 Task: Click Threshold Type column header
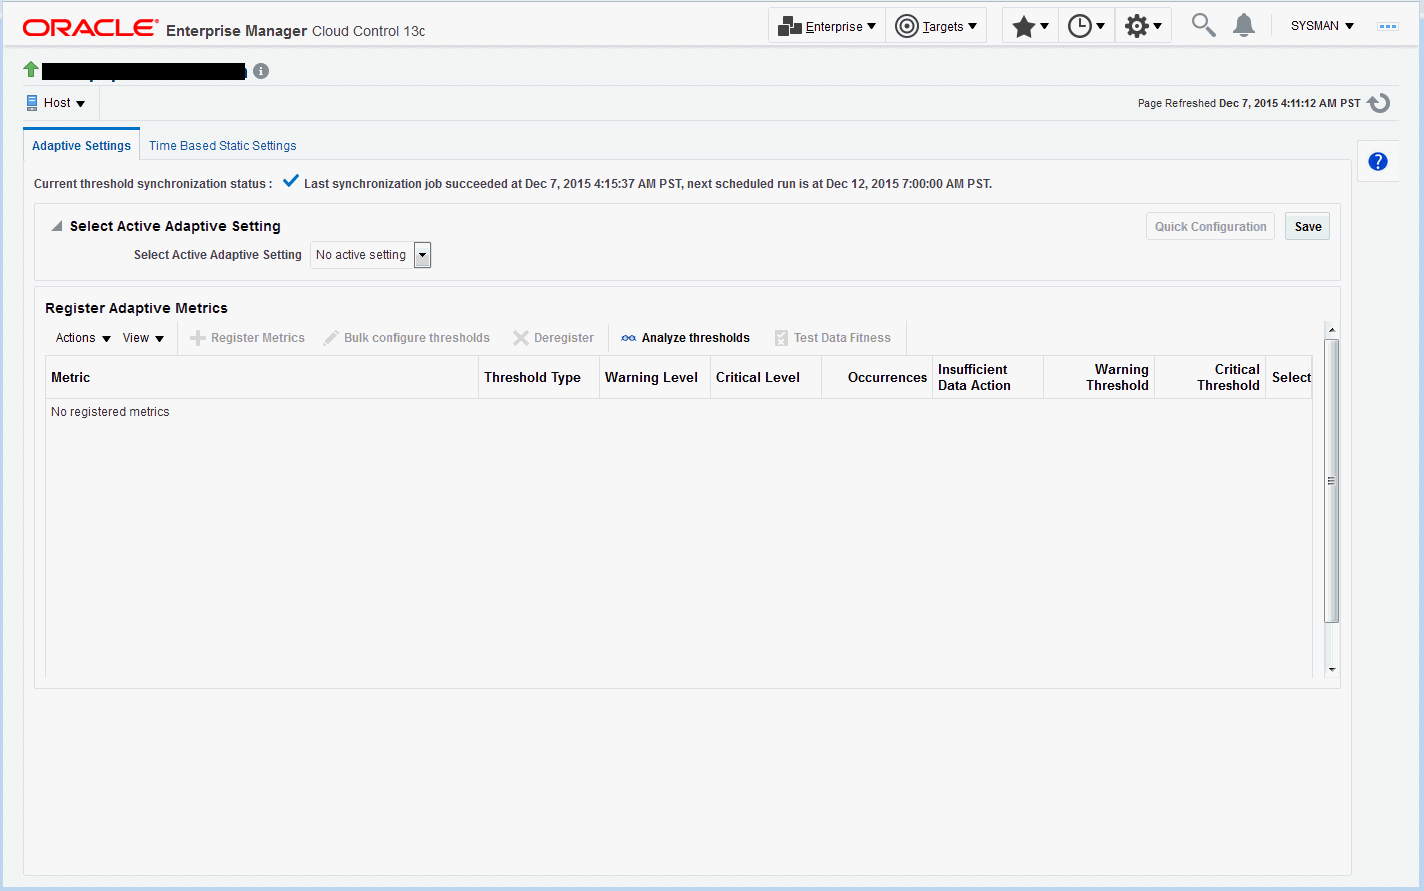pyautogui.click(x=539, y=377)
